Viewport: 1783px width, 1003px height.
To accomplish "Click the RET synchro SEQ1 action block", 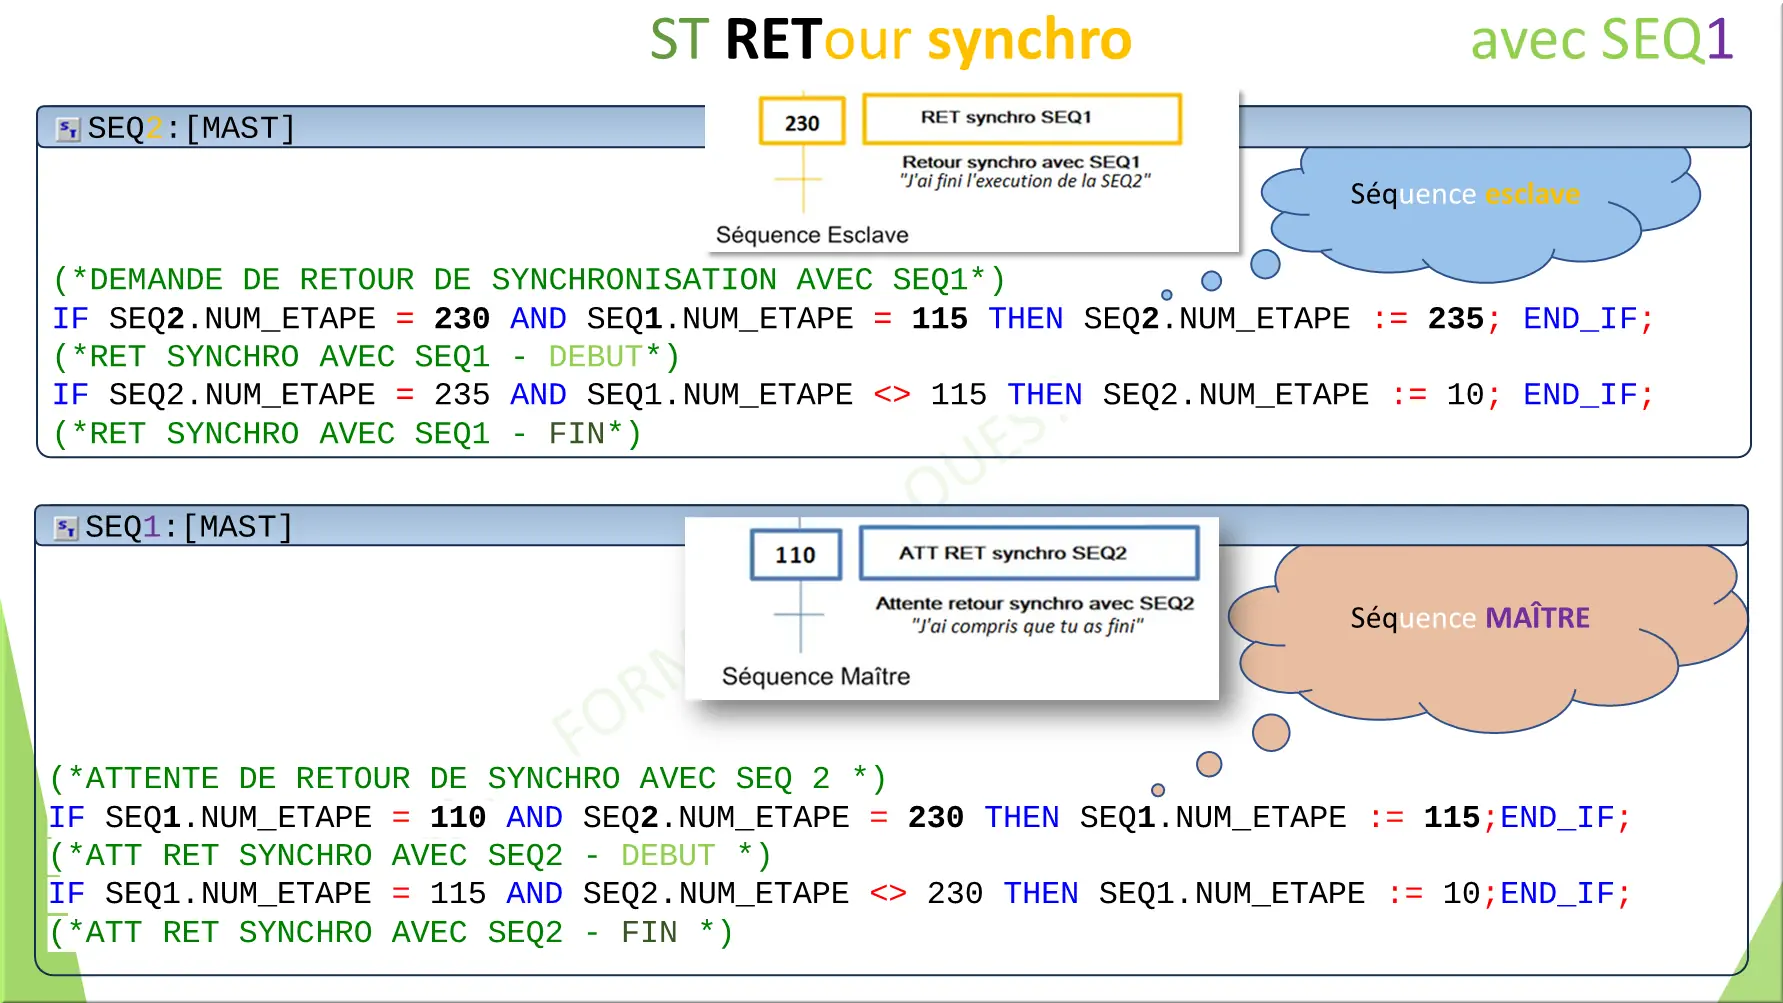I will [1020, 117].
